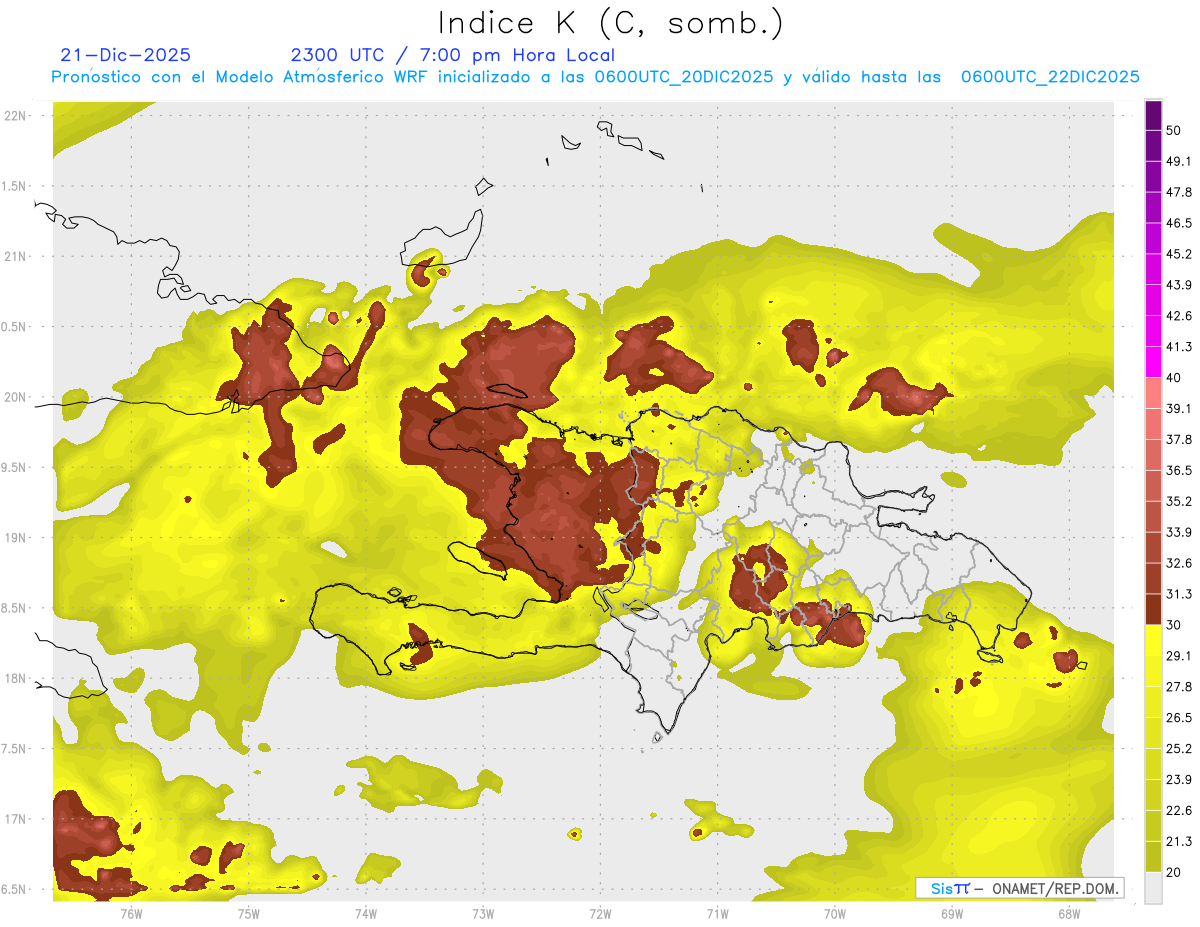Select the "40" colorbar value
1200x927 pixels.
tap(1175, 378)
